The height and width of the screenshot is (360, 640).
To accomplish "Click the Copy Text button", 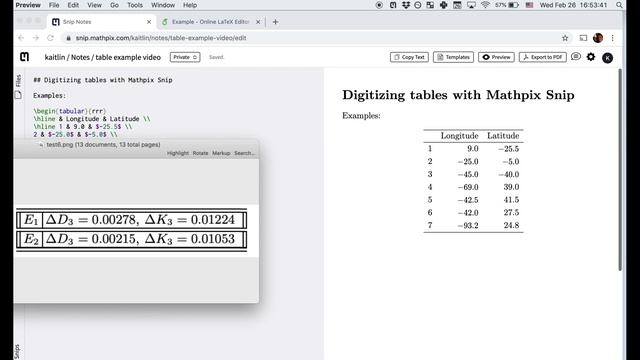I will [x=409, y=57].
